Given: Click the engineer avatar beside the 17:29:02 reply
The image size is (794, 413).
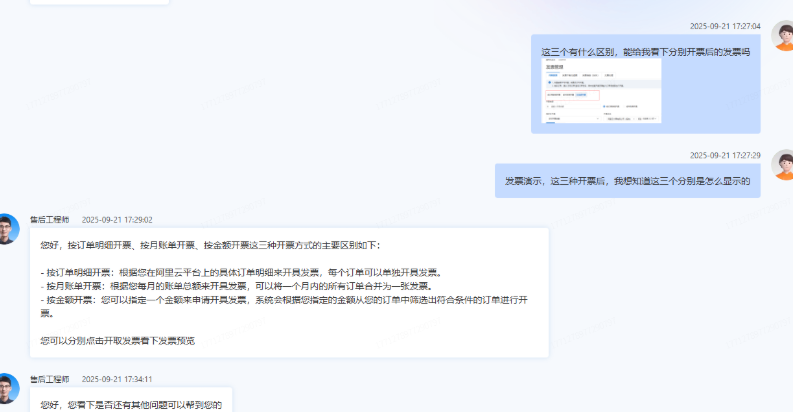Looking at the screenshot, I should point(8,229).
